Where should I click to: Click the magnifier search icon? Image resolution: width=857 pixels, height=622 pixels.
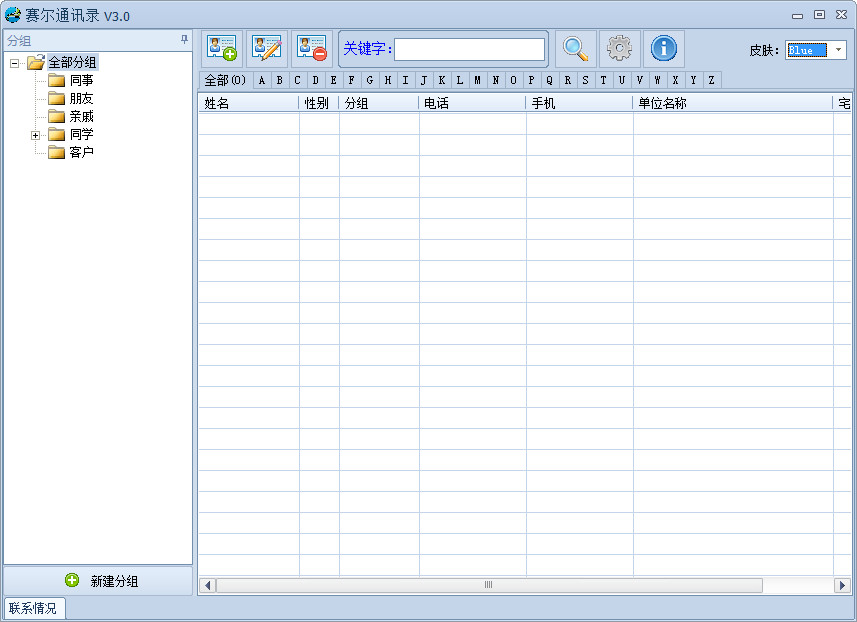click(x=576, y=49)
